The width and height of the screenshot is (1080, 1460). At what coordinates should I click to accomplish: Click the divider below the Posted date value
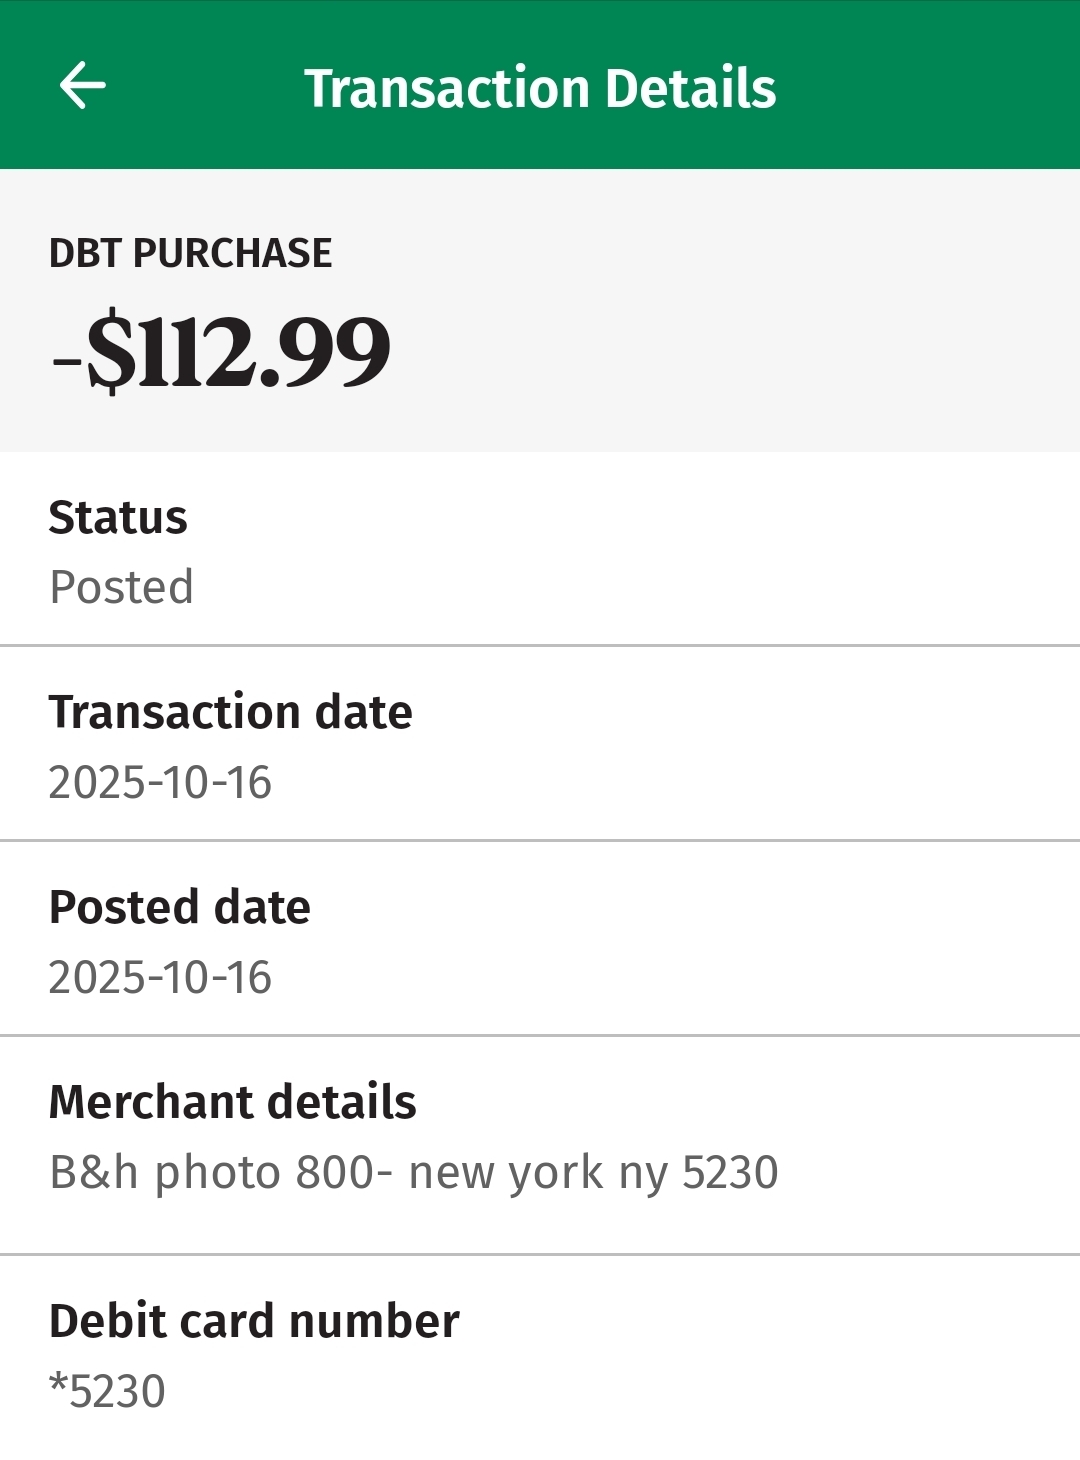[540, 1035]
